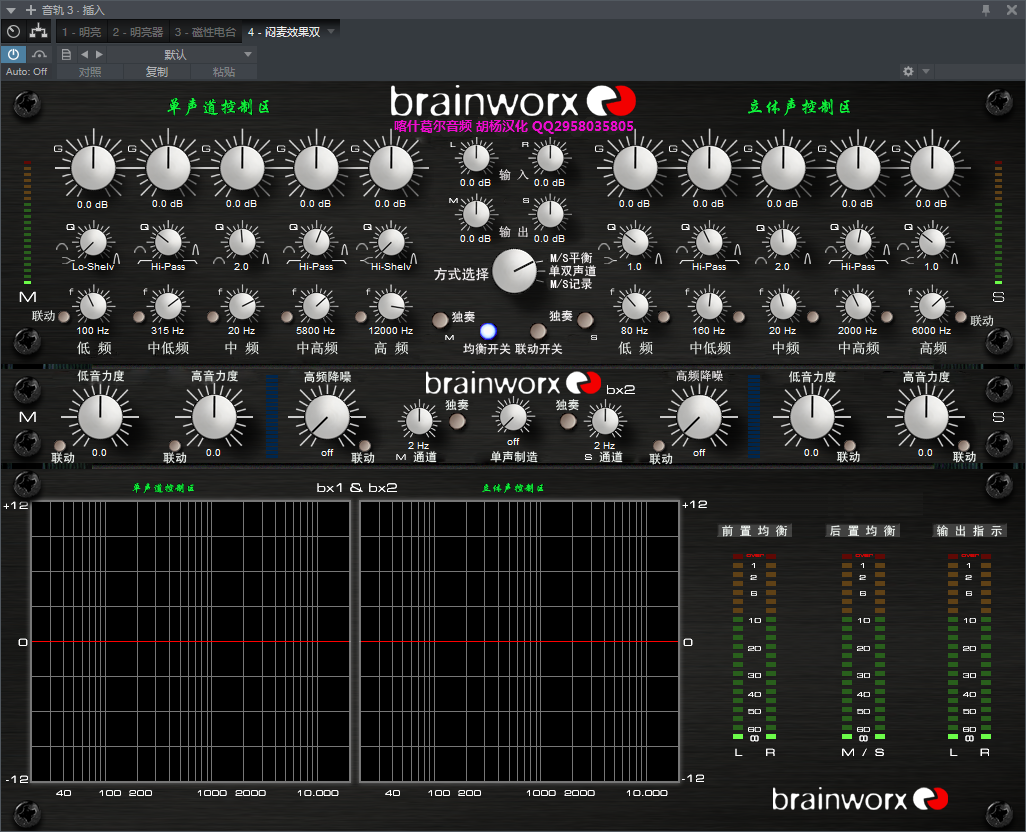Switch to the 3 - 磁性电台 tab

coord(205,32)
